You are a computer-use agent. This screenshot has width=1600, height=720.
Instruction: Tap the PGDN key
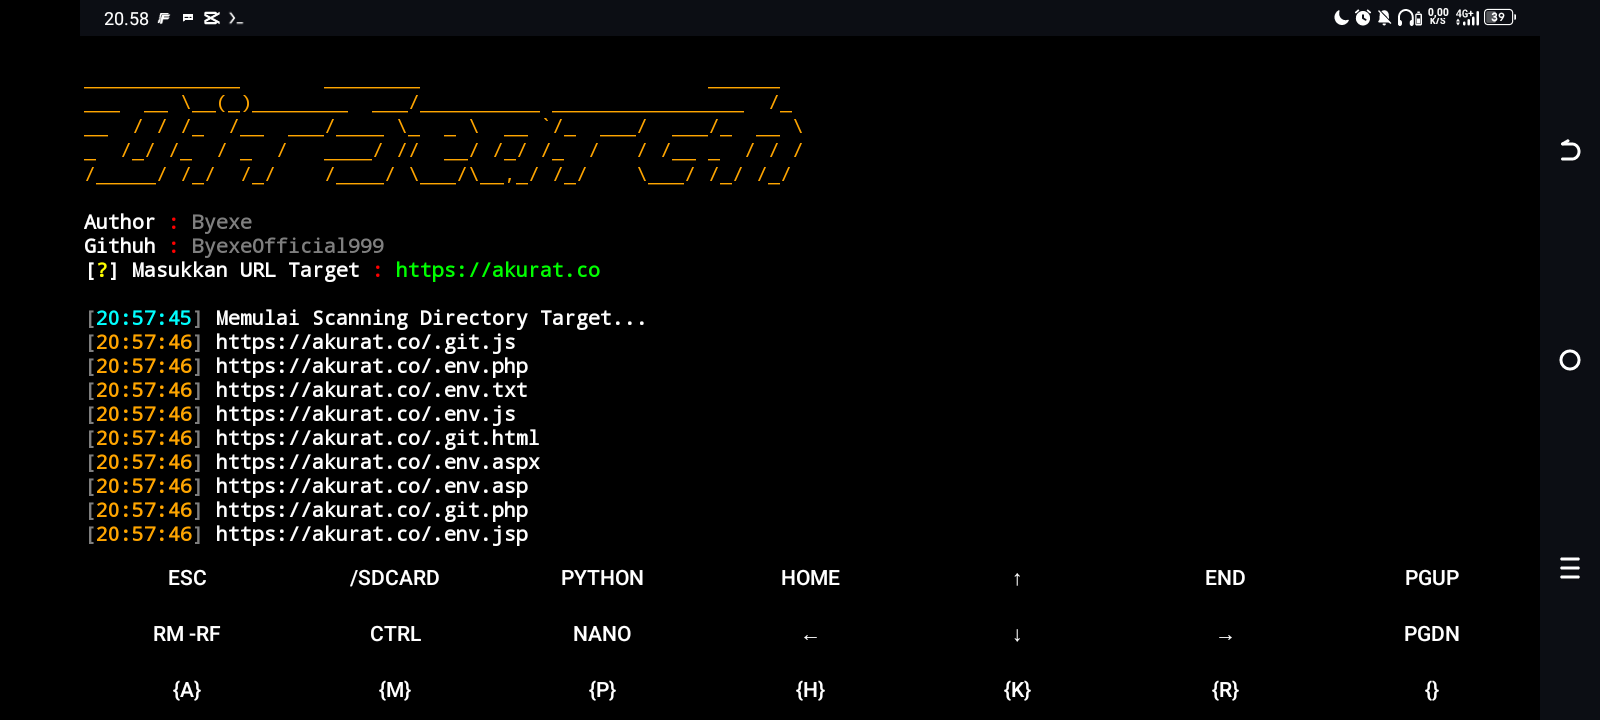(x=1432, y=634)
